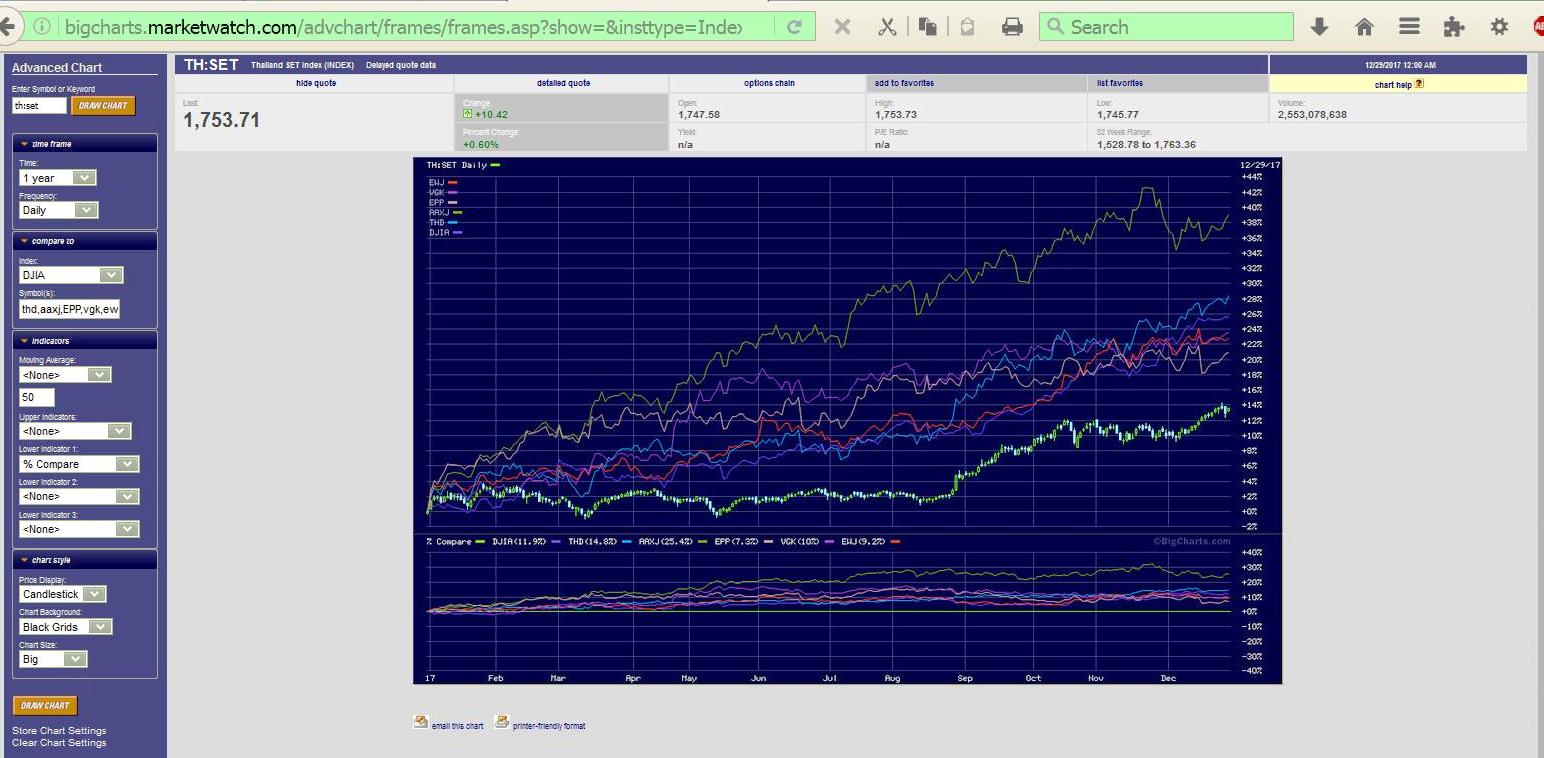The height and width of the screenshot is (758, 1544).
Task: Click the search magnifier icon in search box
Action: (x=1054, y=27)
